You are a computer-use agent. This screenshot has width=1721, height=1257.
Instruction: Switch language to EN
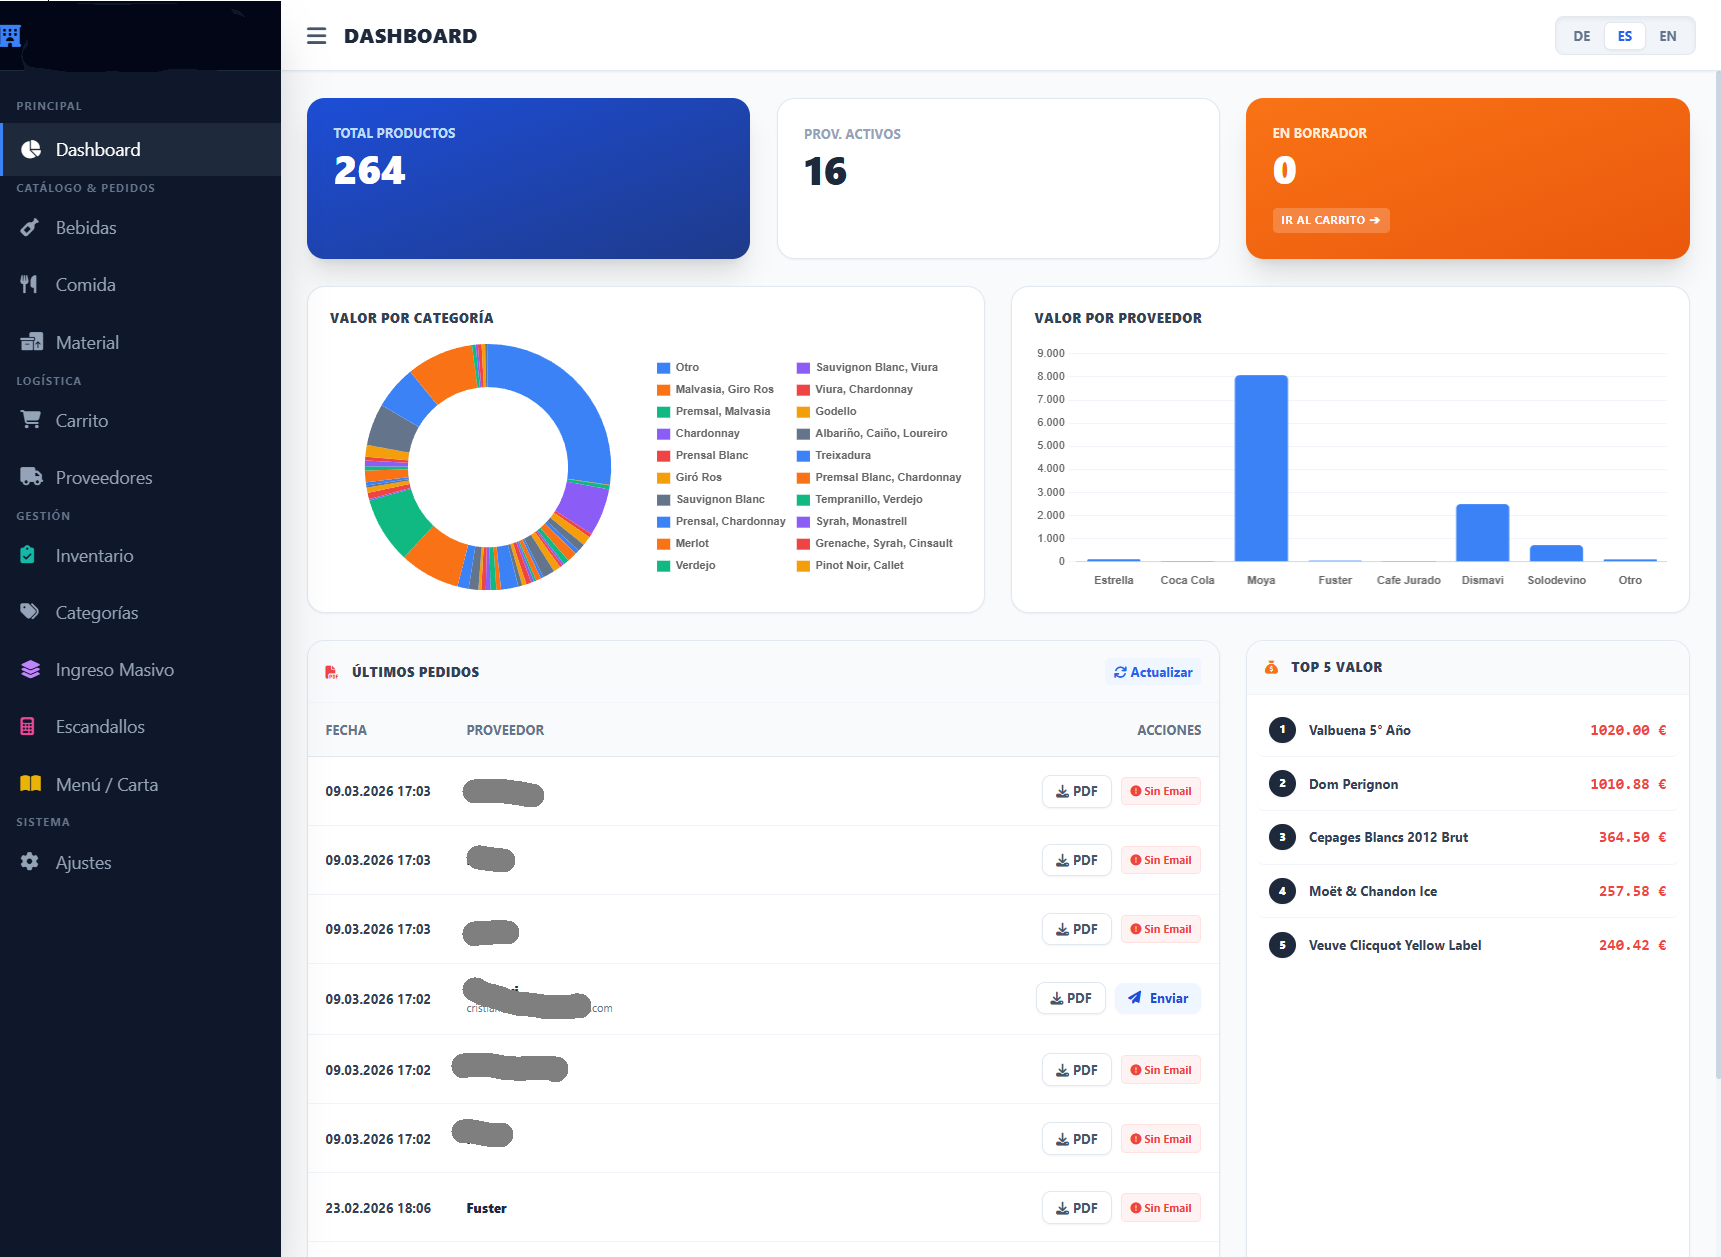pos(1667,35)
